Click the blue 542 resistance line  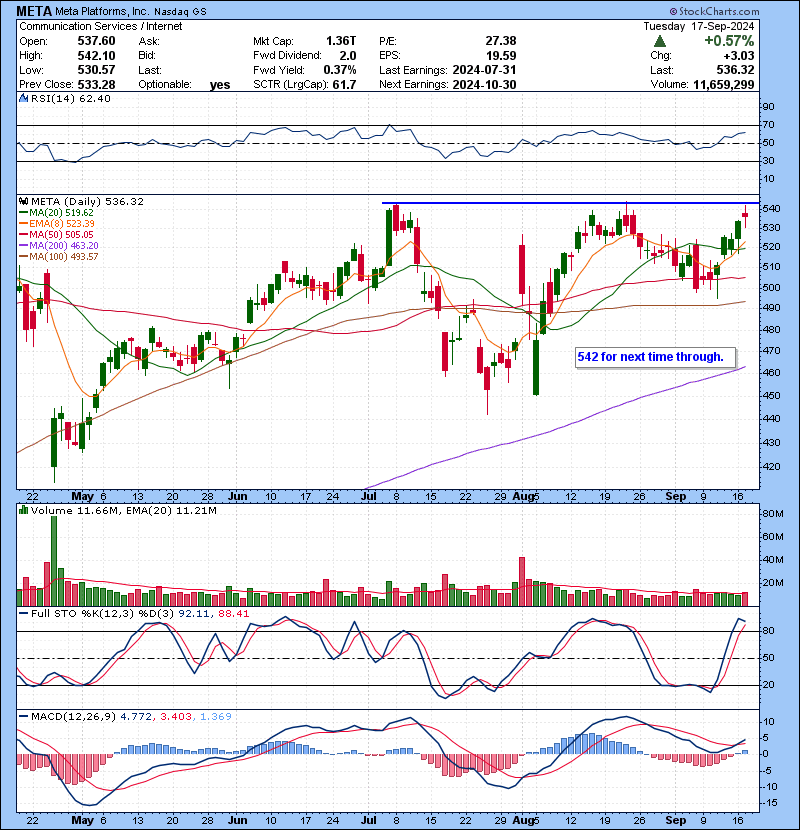pos(570,203)
